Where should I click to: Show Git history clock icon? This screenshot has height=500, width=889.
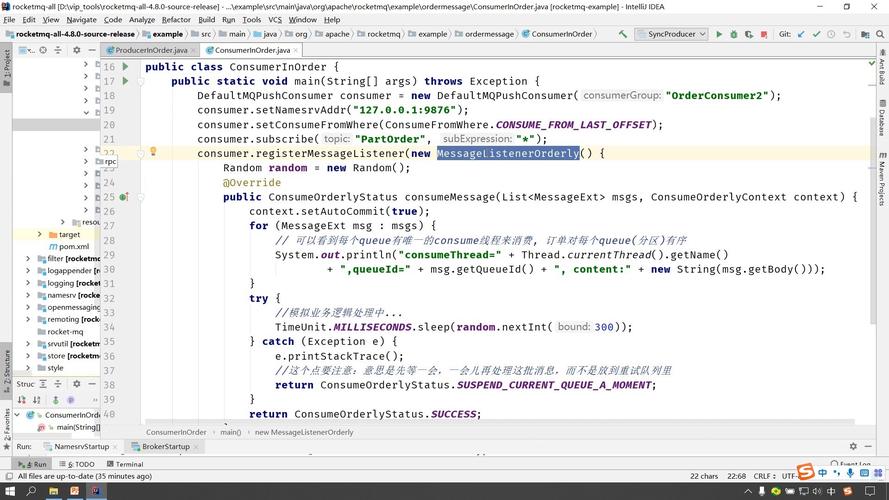[831, 34]
